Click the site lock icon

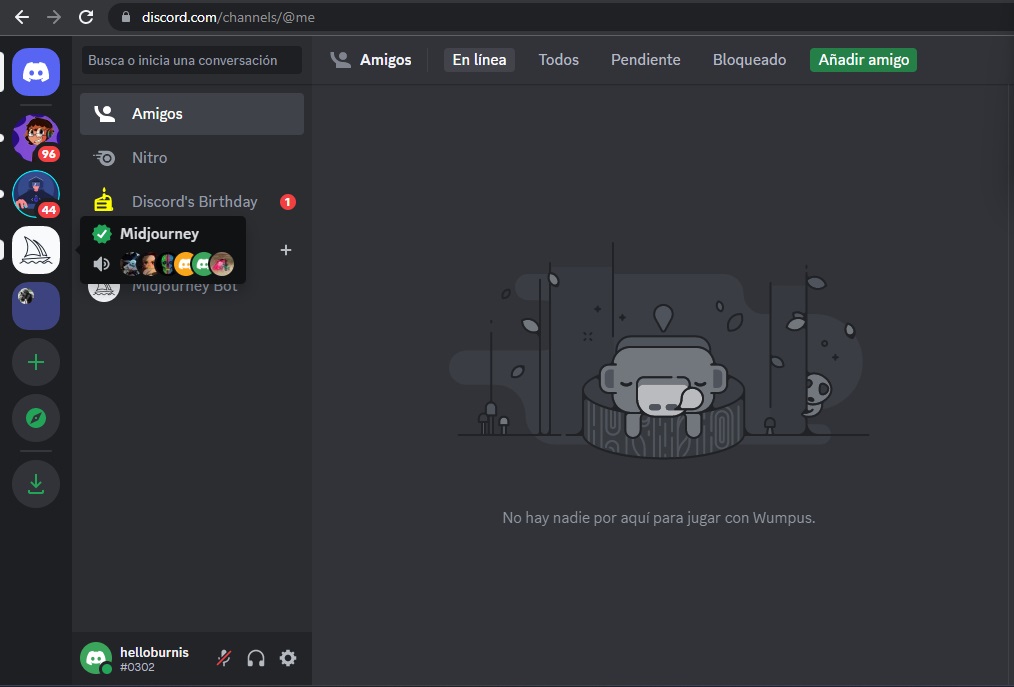click(126, 17)
